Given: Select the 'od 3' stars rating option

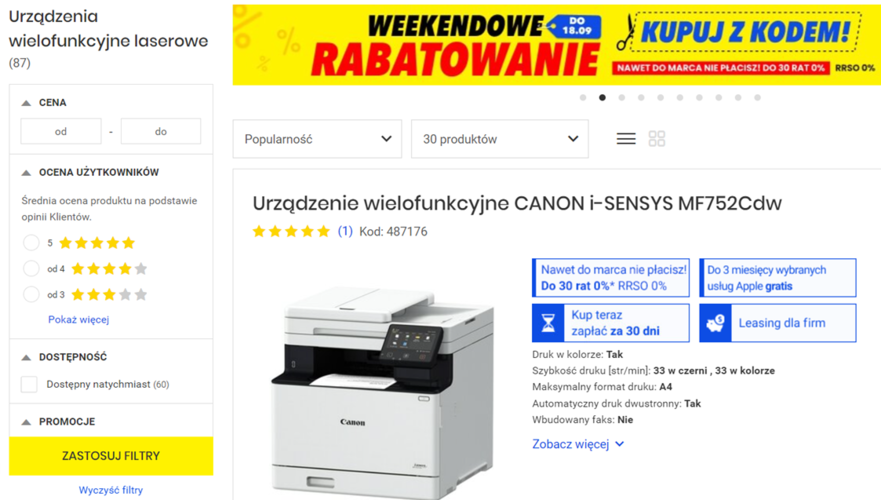Looking at the screenshot, I should point(31,294).
